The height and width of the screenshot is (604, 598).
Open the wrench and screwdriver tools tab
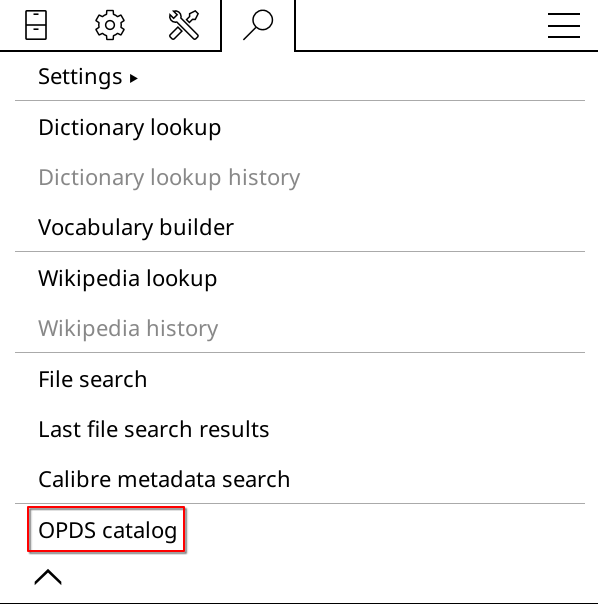(x=184, y=25)
